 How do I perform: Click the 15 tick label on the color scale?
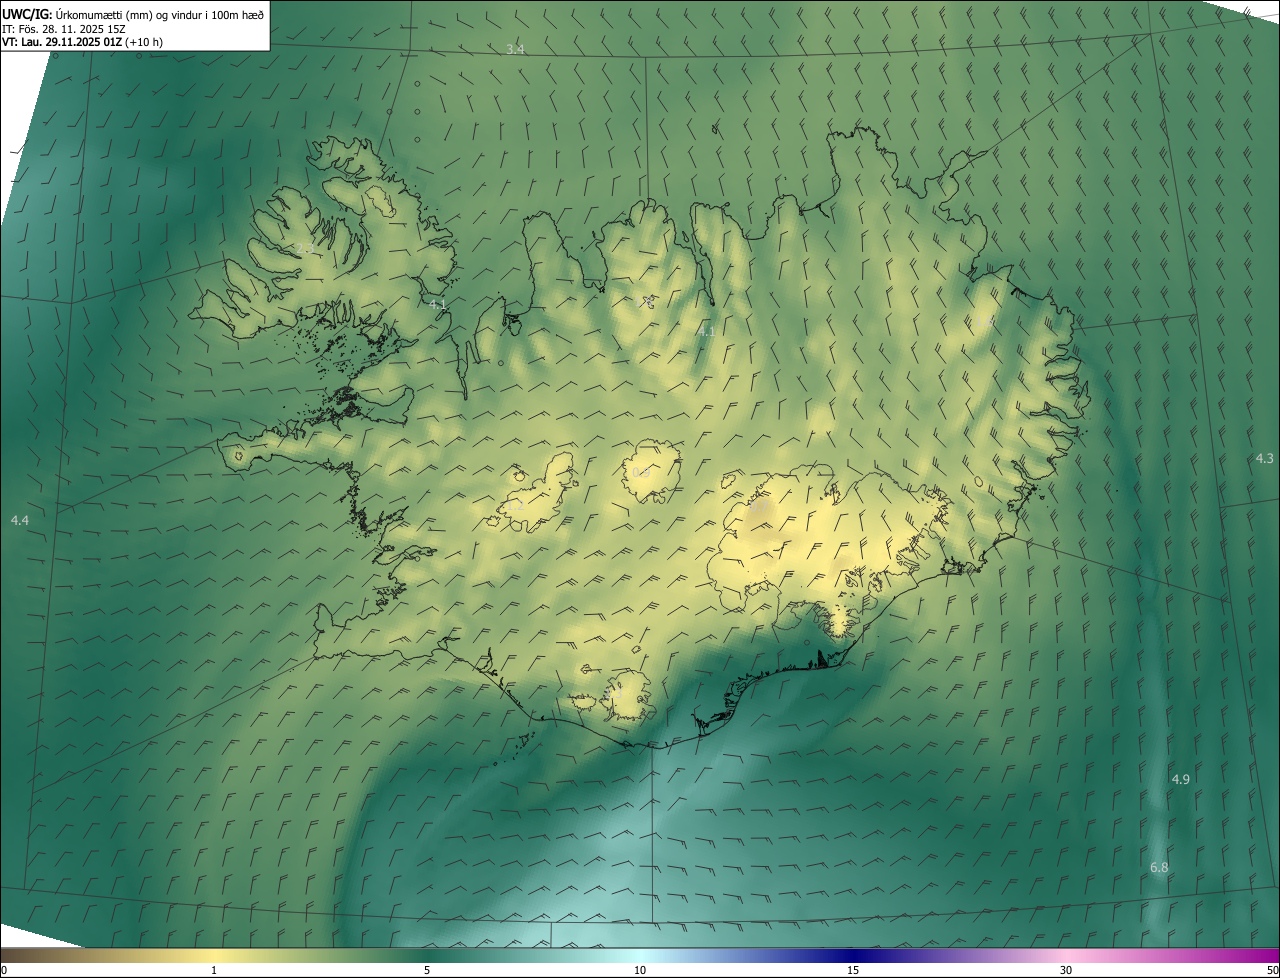(853, 970)
